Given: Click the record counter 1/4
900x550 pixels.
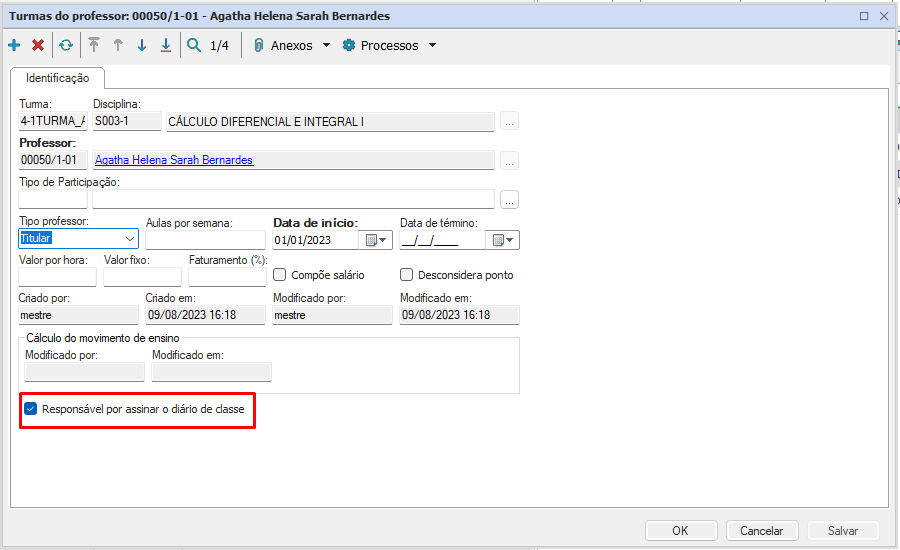Looking at the screenshot, I should (x=219, y=45).
